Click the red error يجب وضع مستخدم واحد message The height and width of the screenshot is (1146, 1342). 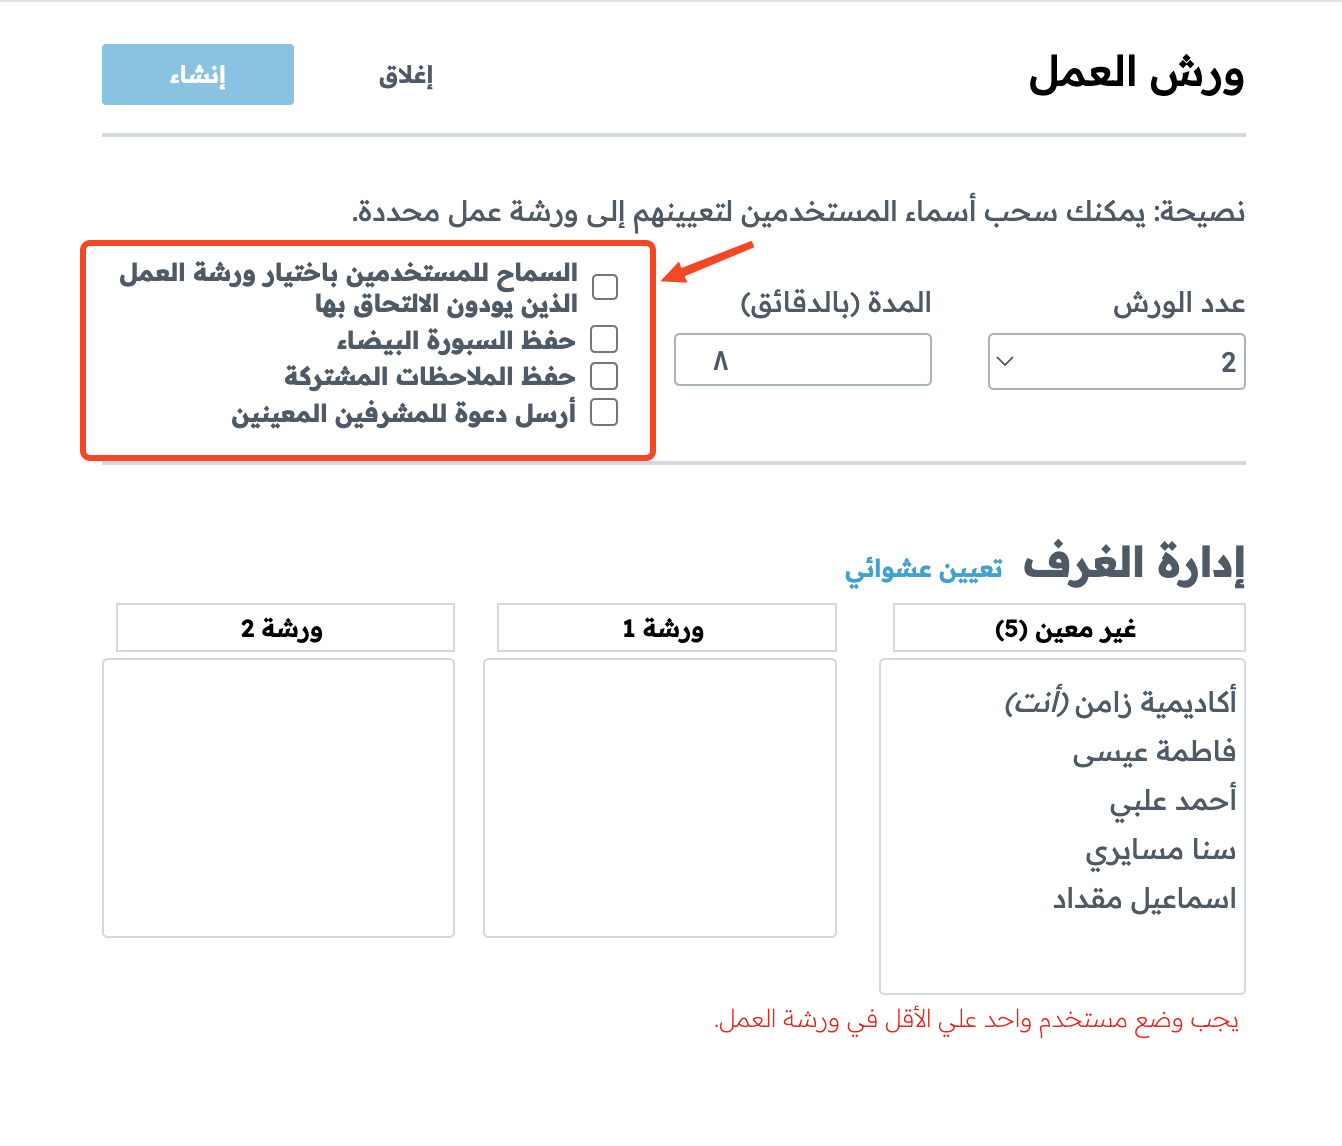(x=977, y=1020)
